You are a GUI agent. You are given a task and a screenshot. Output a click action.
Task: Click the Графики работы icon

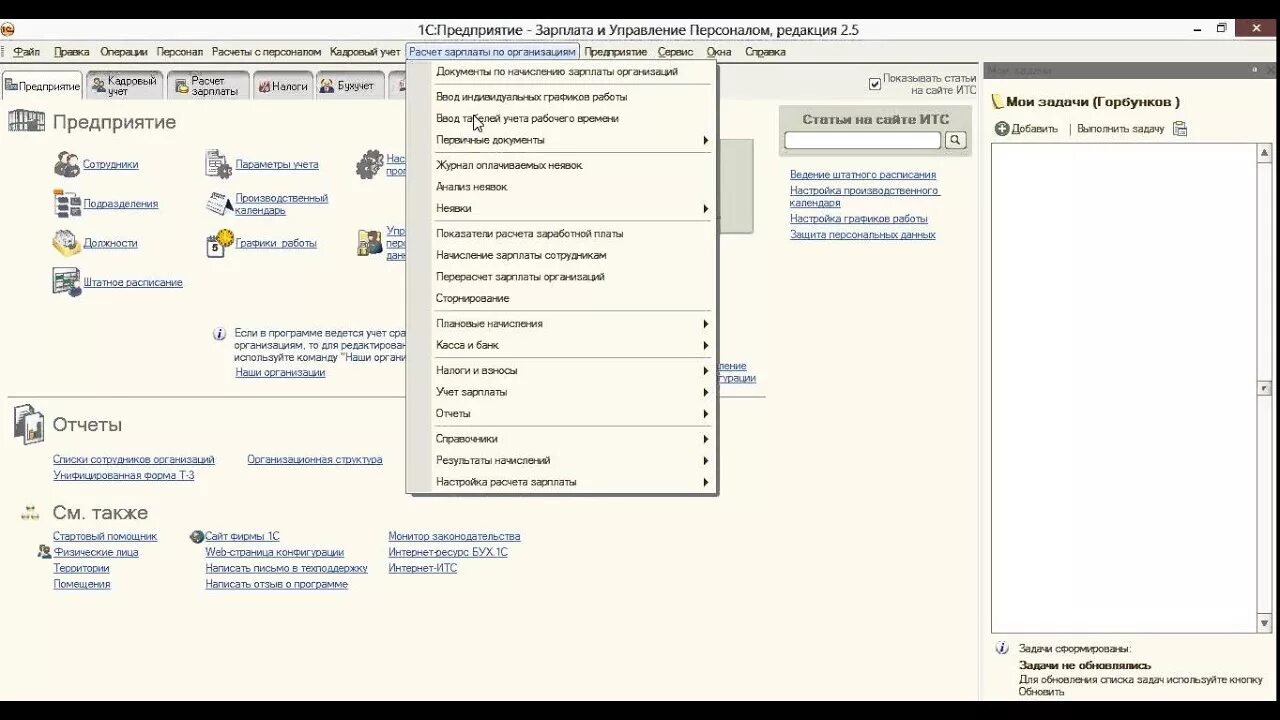[219, 243]
